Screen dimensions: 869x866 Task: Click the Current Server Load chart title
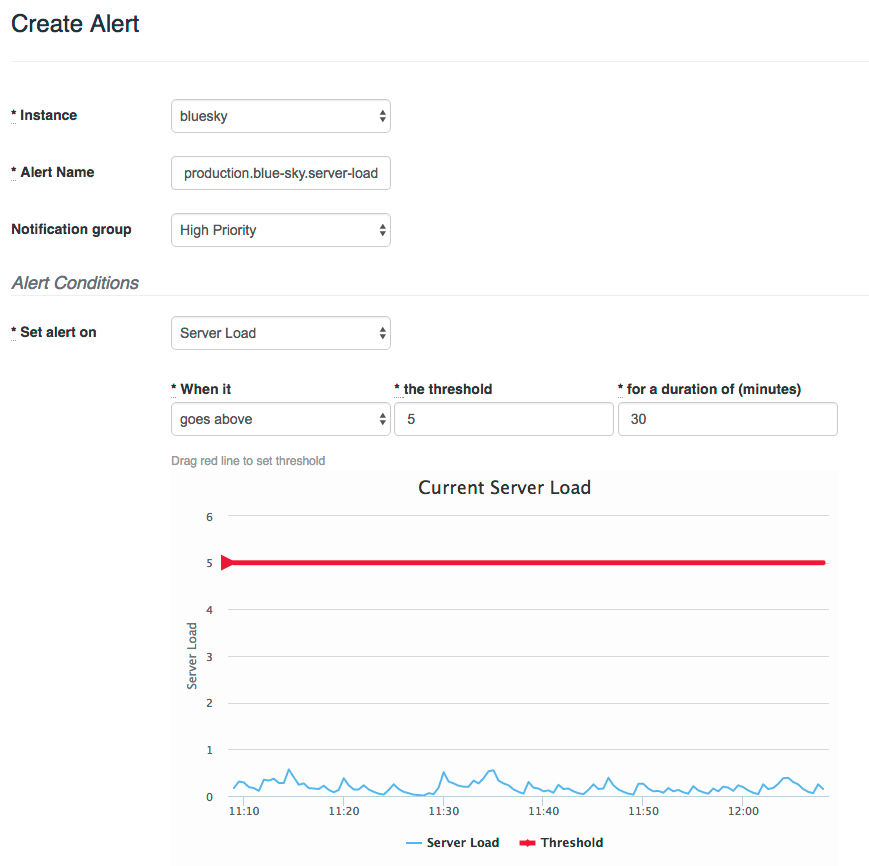click(x=504, y=488)
